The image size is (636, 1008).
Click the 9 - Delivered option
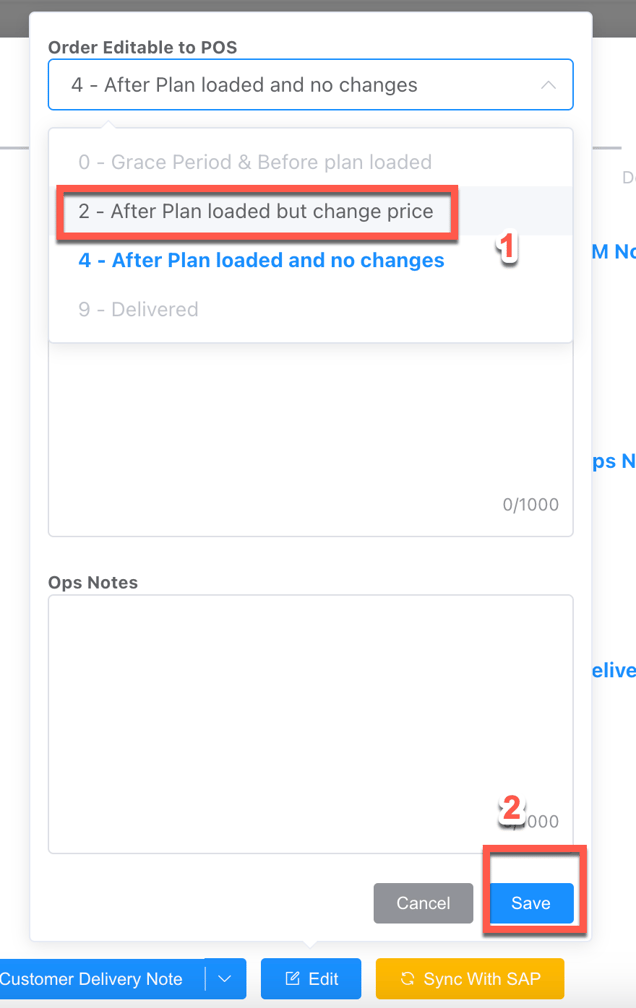138,309
